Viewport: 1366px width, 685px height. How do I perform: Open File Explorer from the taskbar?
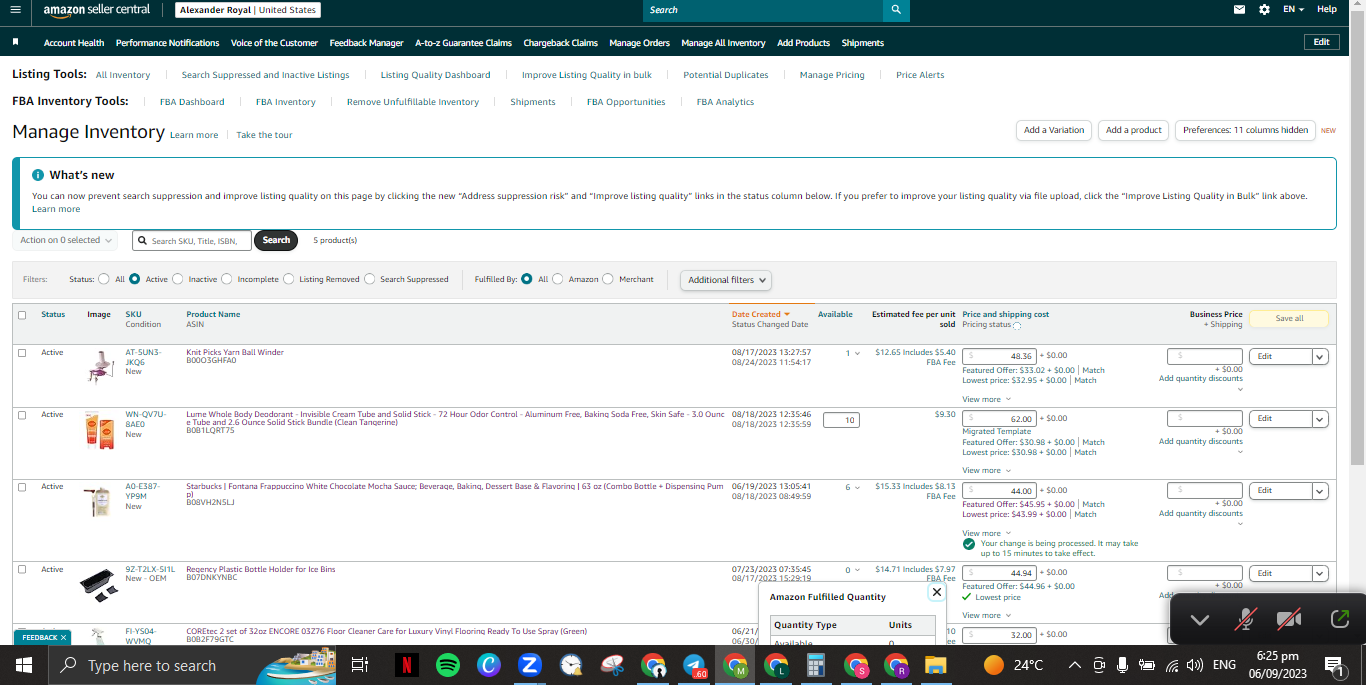935,665
